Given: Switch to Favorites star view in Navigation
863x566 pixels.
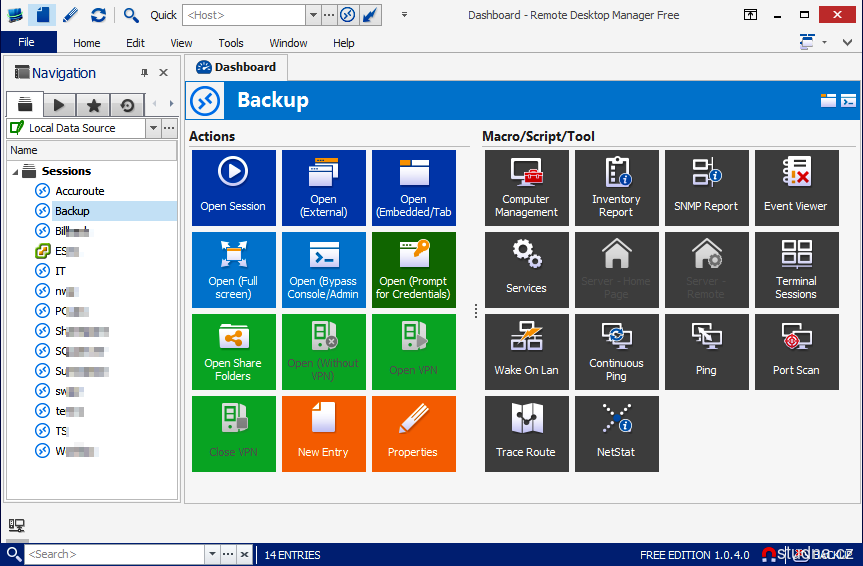Looking at the screenshot, I should (x=93, y=105).
